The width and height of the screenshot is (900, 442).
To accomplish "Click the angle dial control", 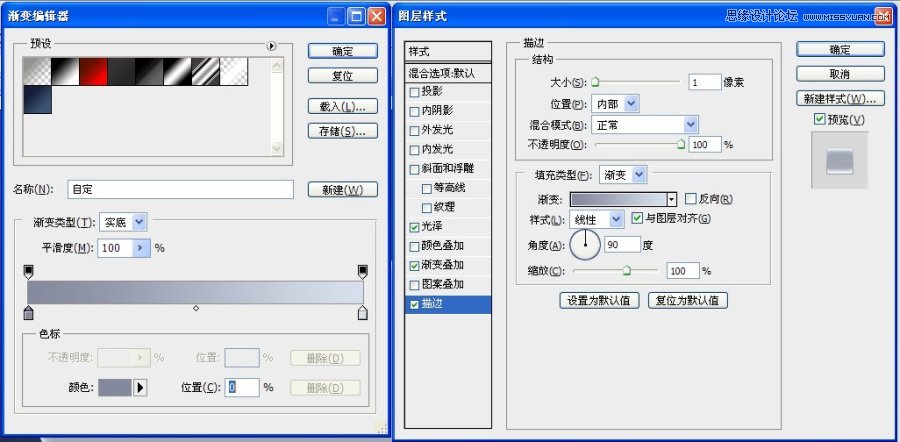I will 585,244.
